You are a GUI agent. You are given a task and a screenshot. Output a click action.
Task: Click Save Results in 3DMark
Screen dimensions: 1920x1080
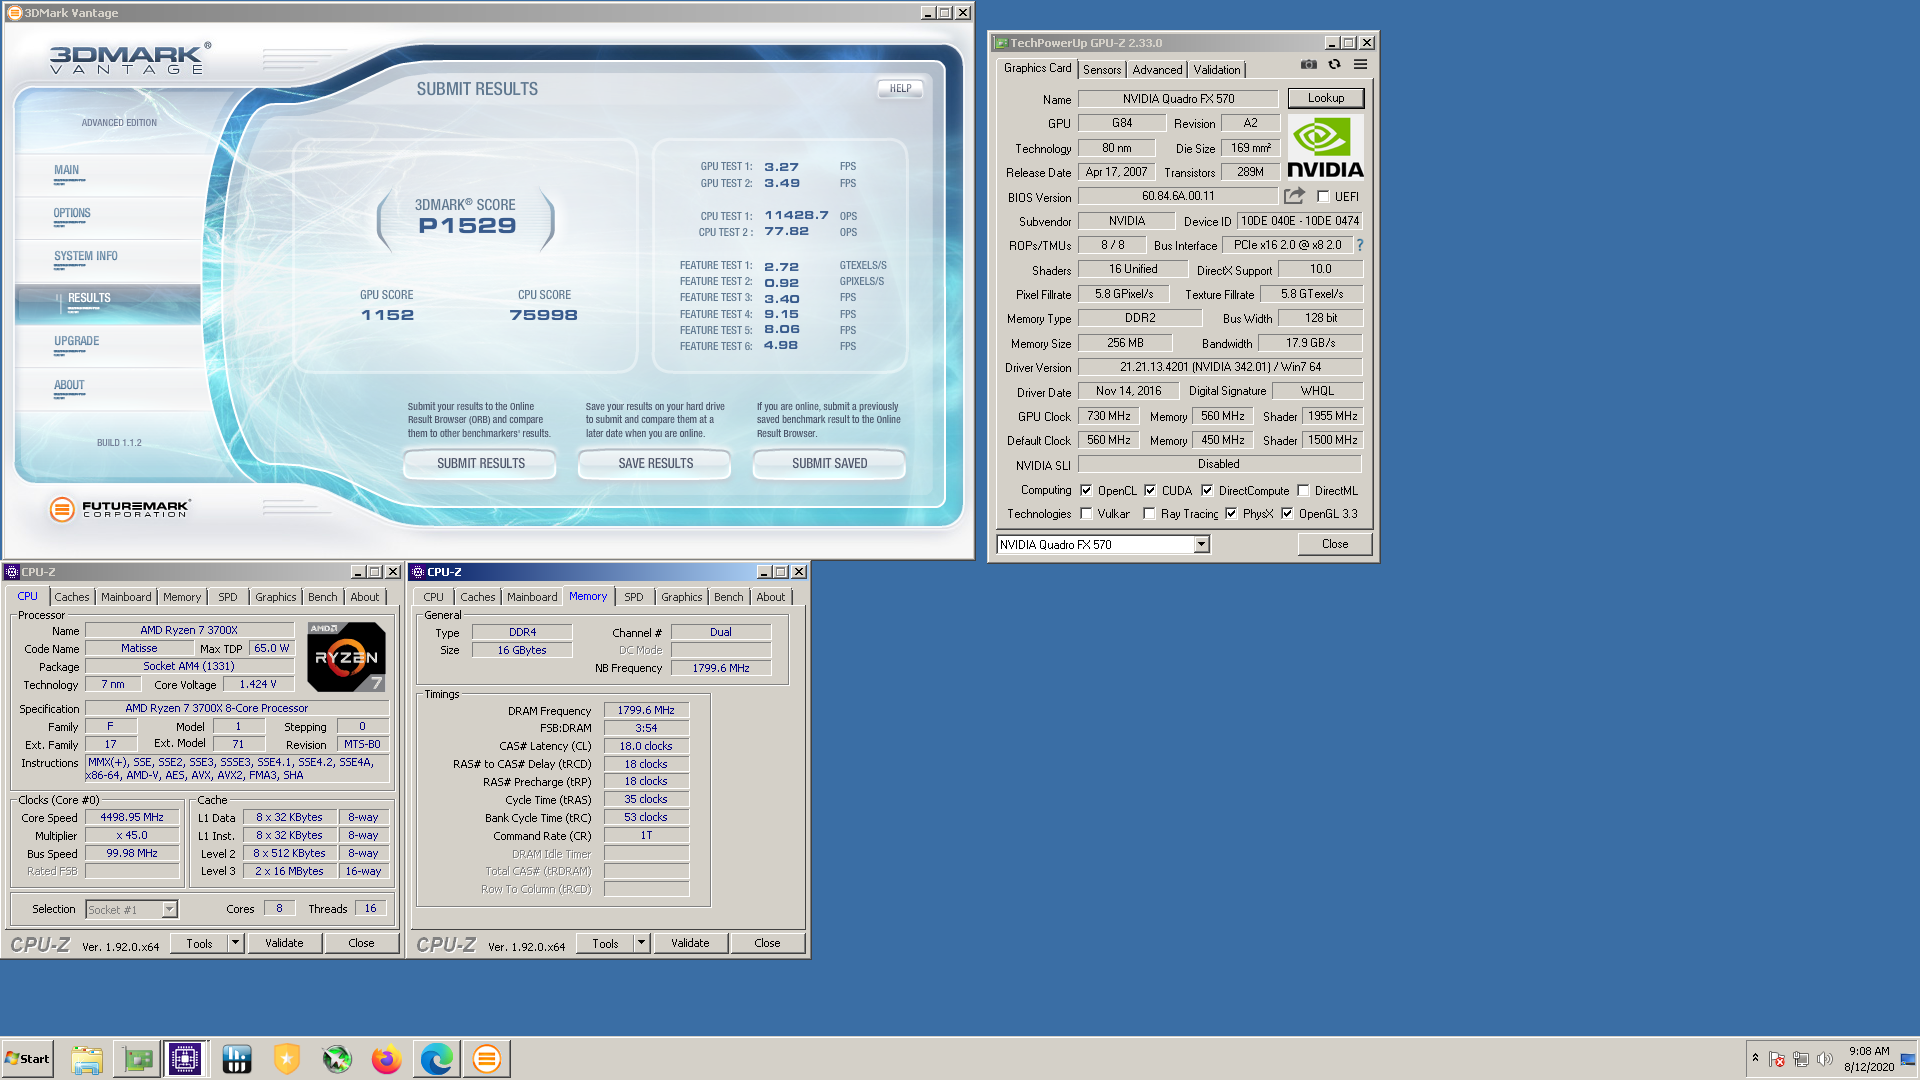655,464
